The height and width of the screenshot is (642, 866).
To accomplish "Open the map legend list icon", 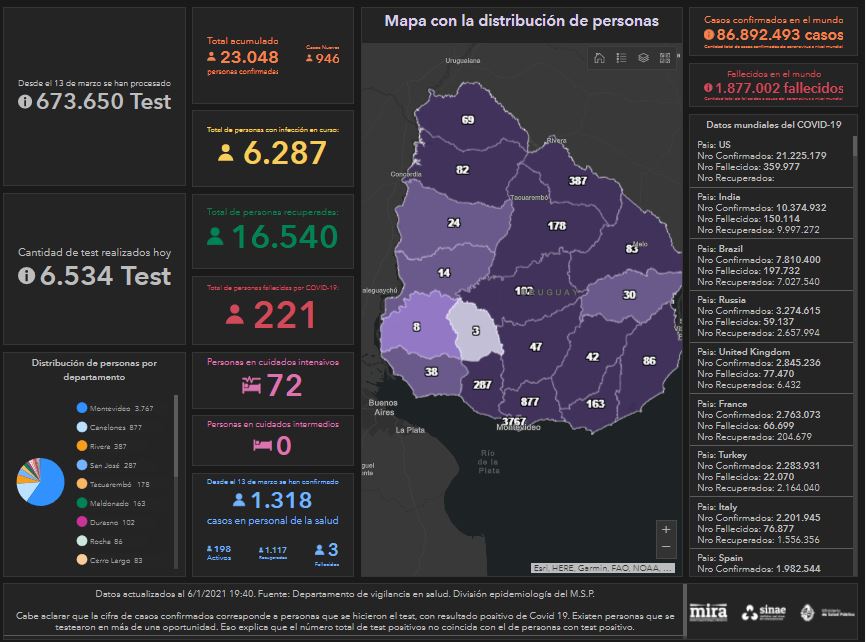I will pyautogui.click(x=621, y=58).
